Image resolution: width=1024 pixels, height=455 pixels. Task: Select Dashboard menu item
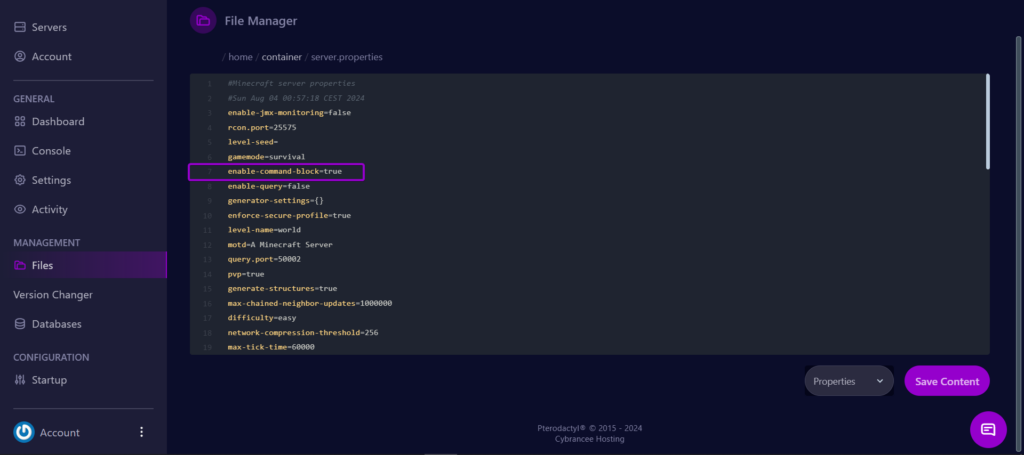pos(58,121)
